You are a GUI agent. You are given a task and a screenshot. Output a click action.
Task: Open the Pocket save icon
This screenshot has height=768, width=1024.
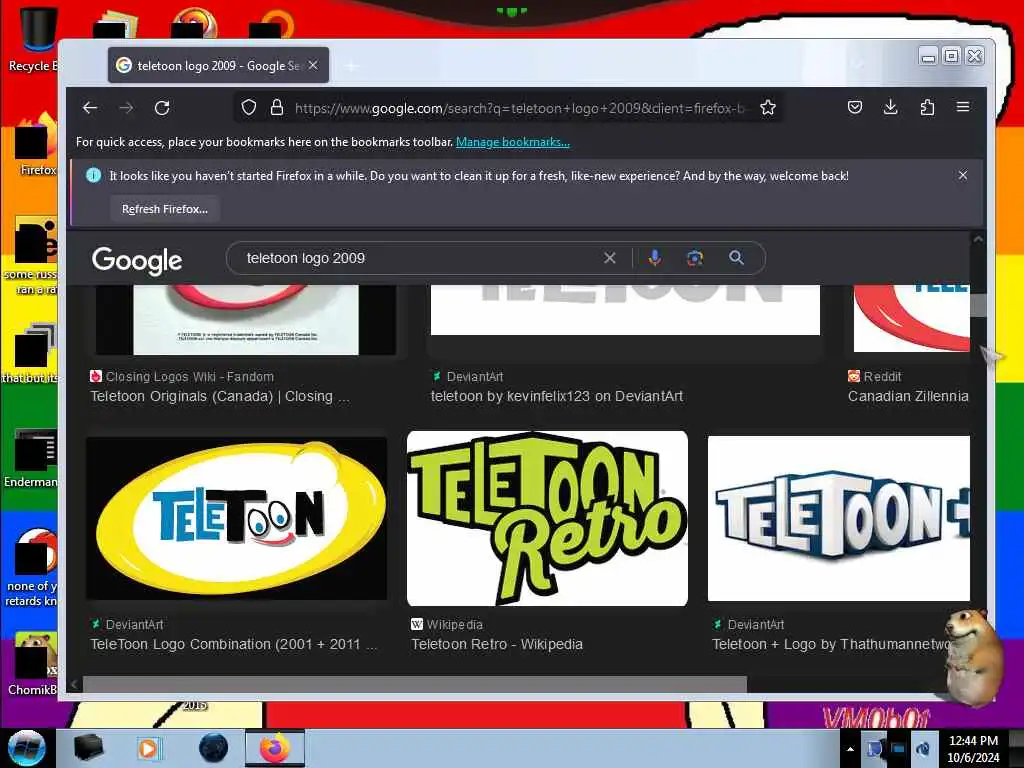coord(855,107)
